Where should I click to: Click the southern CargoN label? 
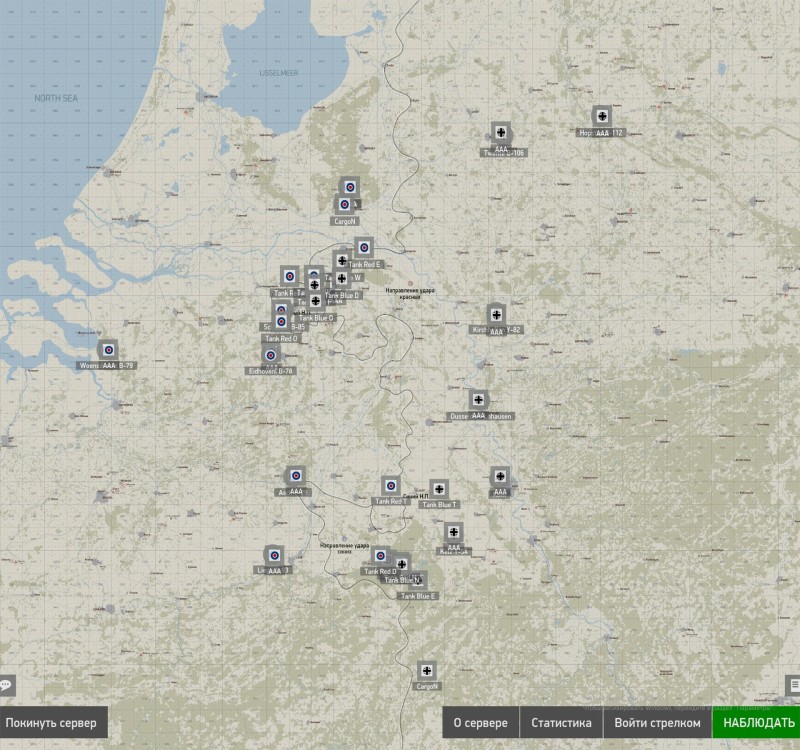pos(427,687)
